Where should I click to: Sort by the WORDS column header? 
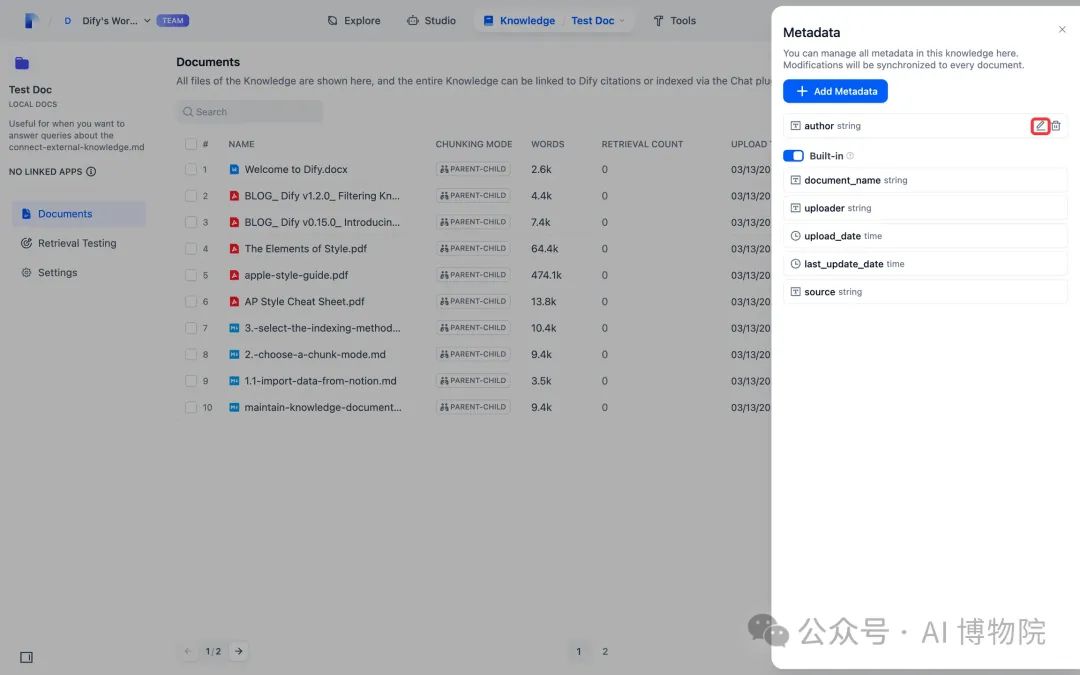pyautogui.click(x=548, y=144)
